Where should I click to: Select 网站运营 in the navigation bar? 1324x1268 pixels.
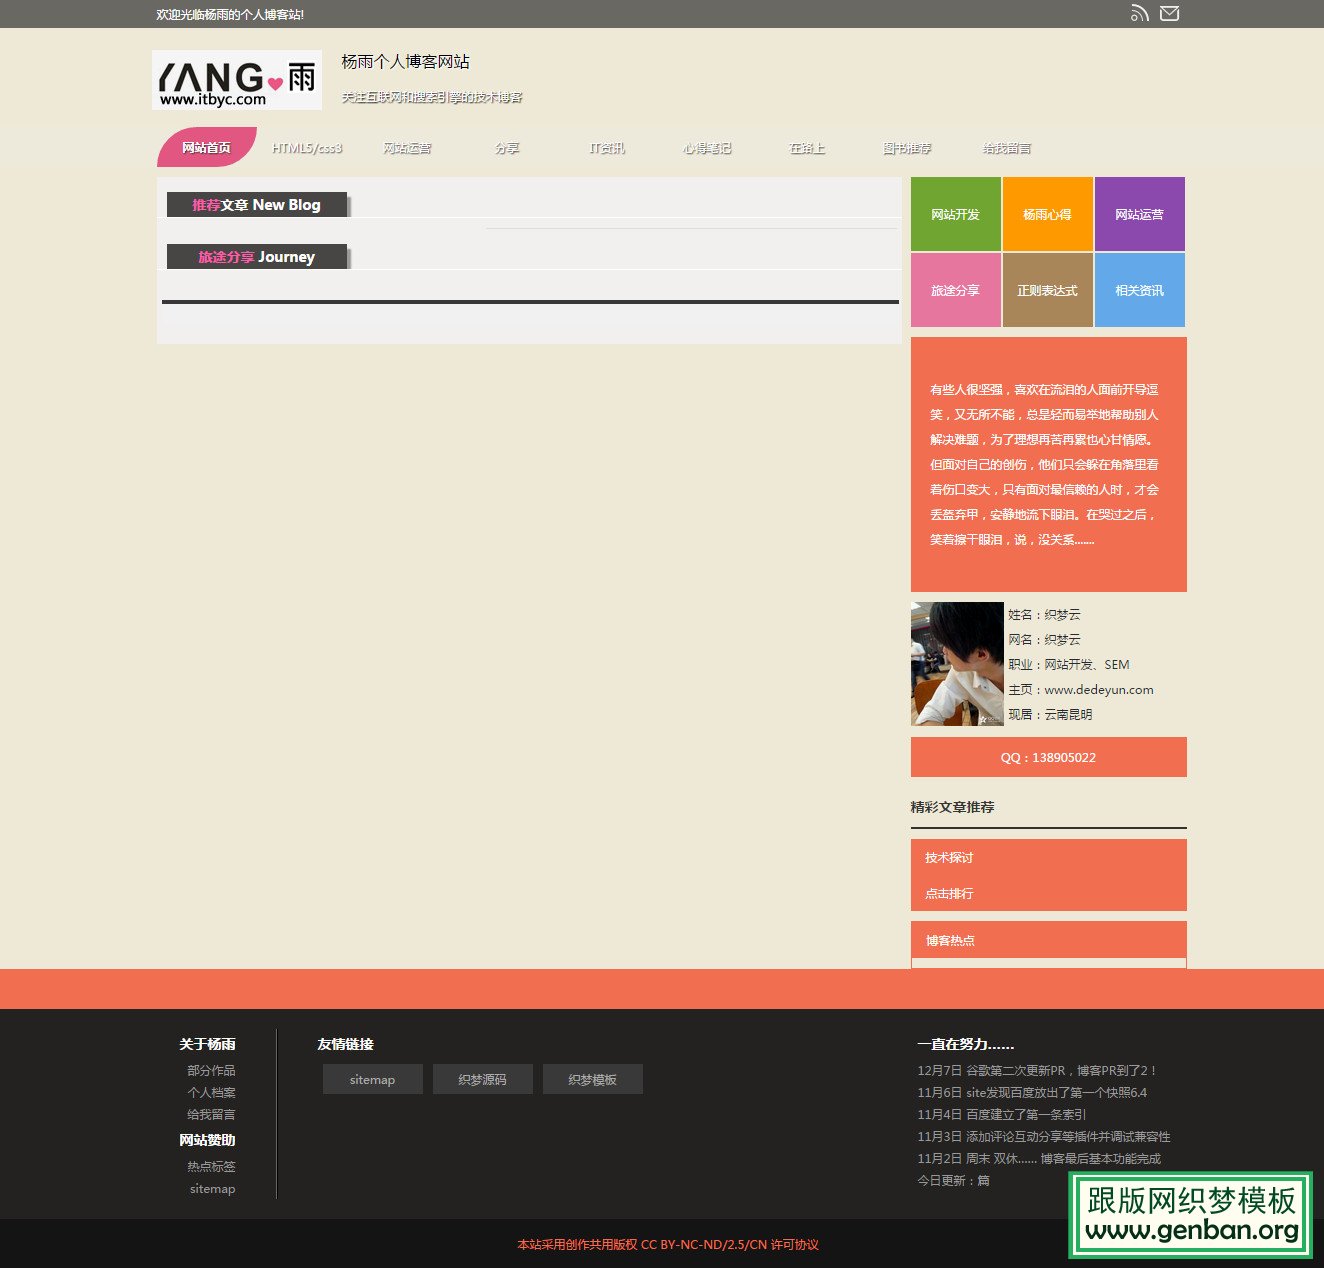pos(407,148)
